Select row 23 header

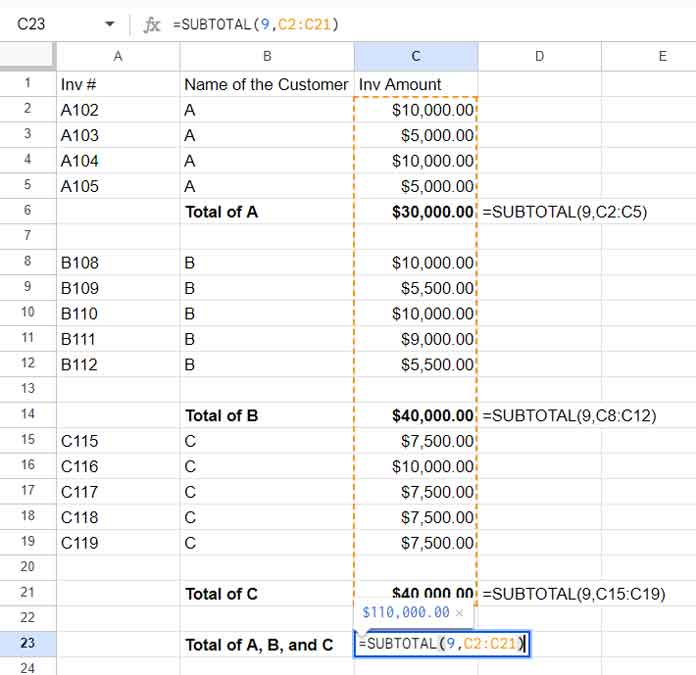click(28, 644)
